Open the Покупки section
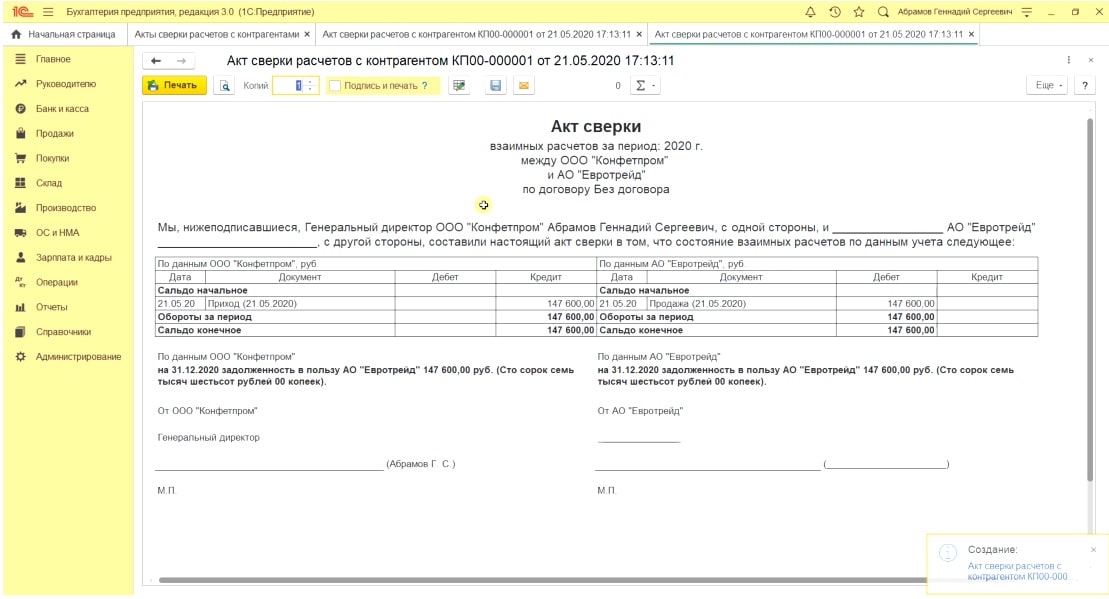 click(52, 158)
